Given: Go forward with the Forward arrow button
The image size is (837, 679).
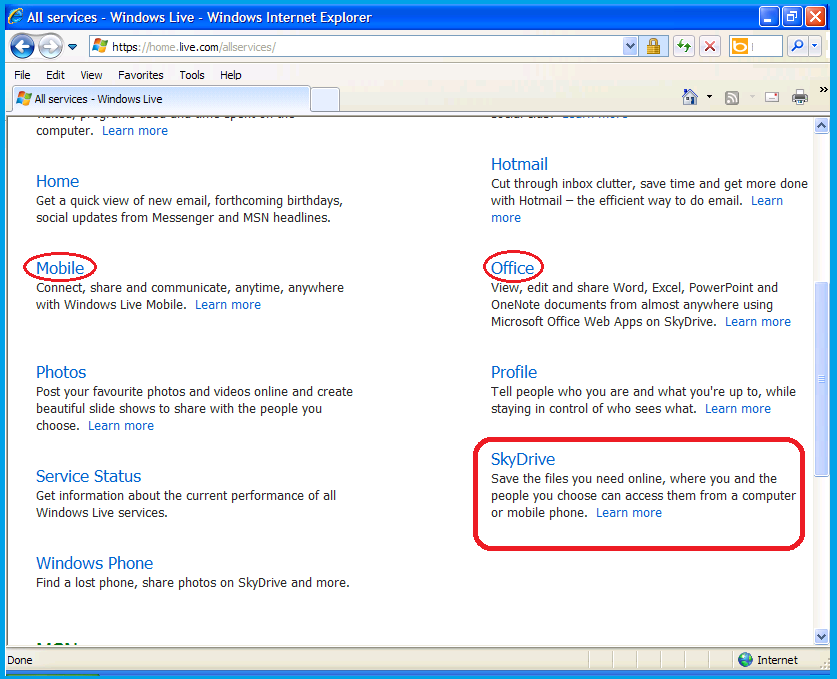Looking at the screenshot, I should (51, 47).
